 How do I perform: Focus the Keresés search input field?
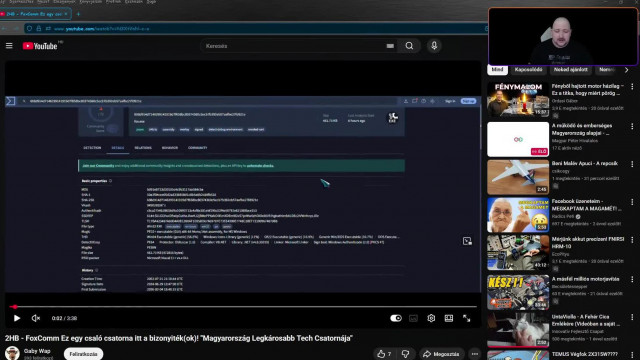click(x=294, y=46)
